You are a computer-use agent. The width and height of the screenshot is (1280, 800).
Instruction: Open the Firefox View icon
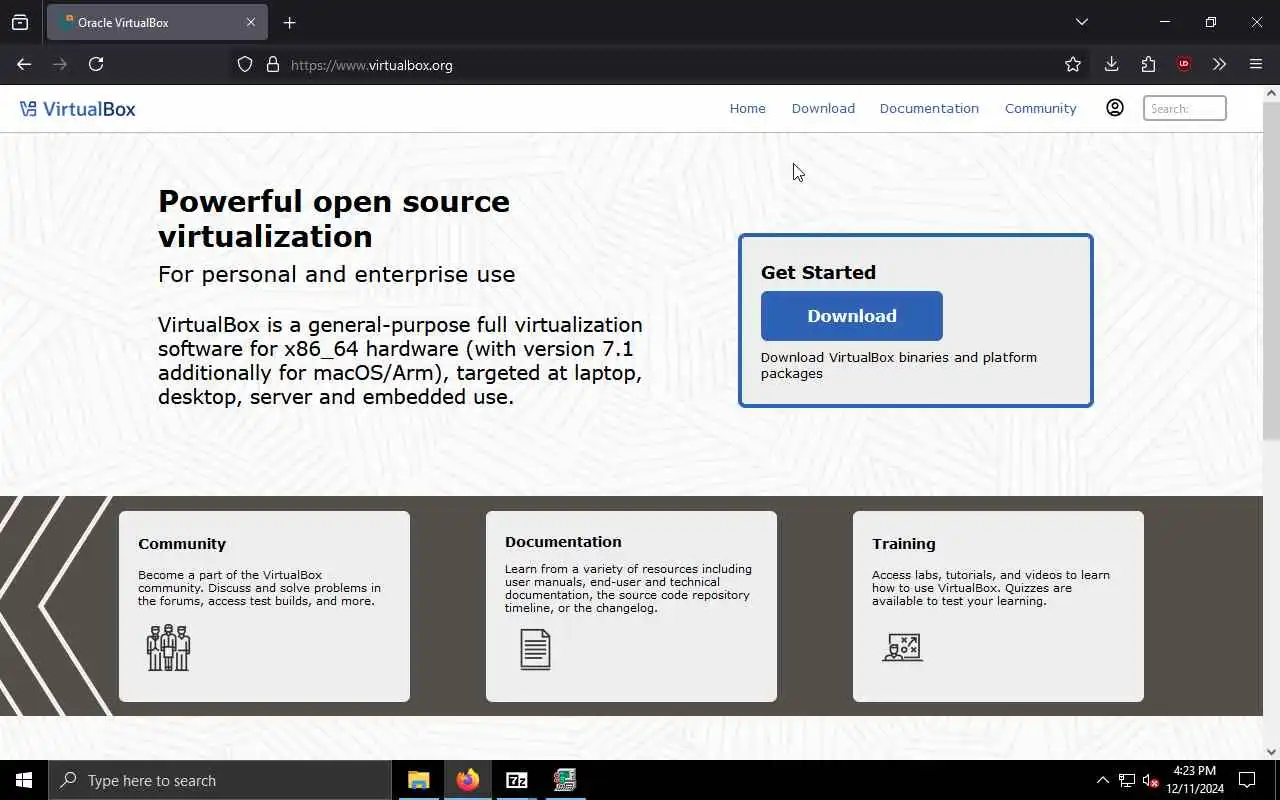point(20,22)
